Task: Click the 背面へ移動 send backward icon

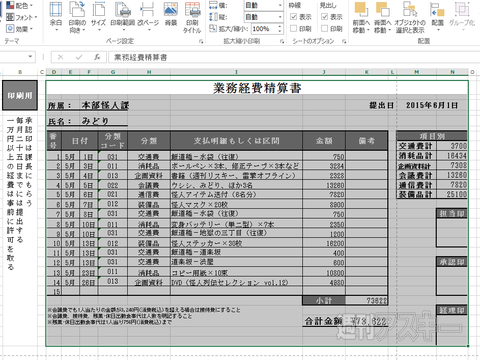Action: pyautogui.click(x=382, y=17)
